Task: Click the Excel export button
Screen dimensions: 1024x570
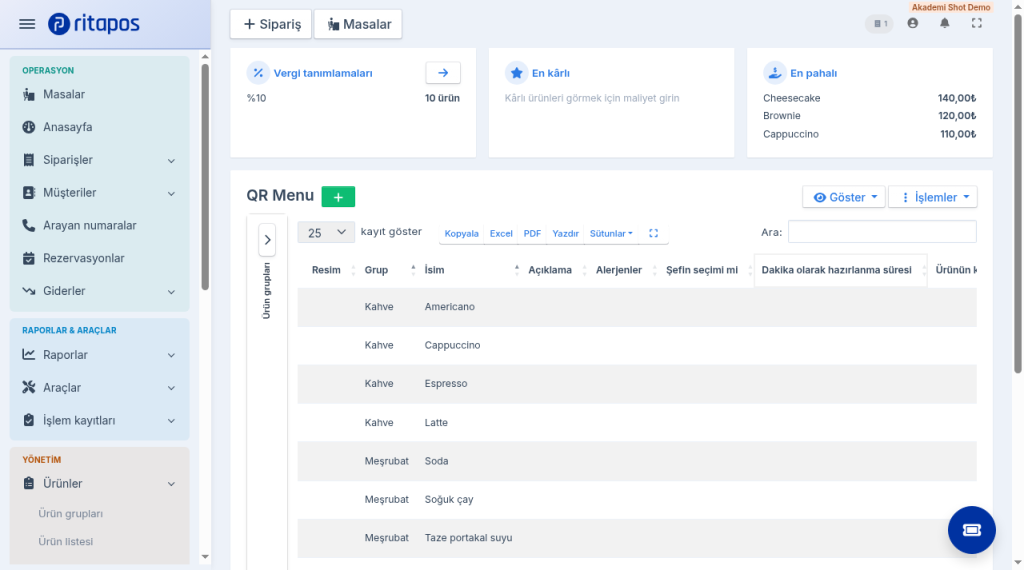Action: [x=501, y=233]
